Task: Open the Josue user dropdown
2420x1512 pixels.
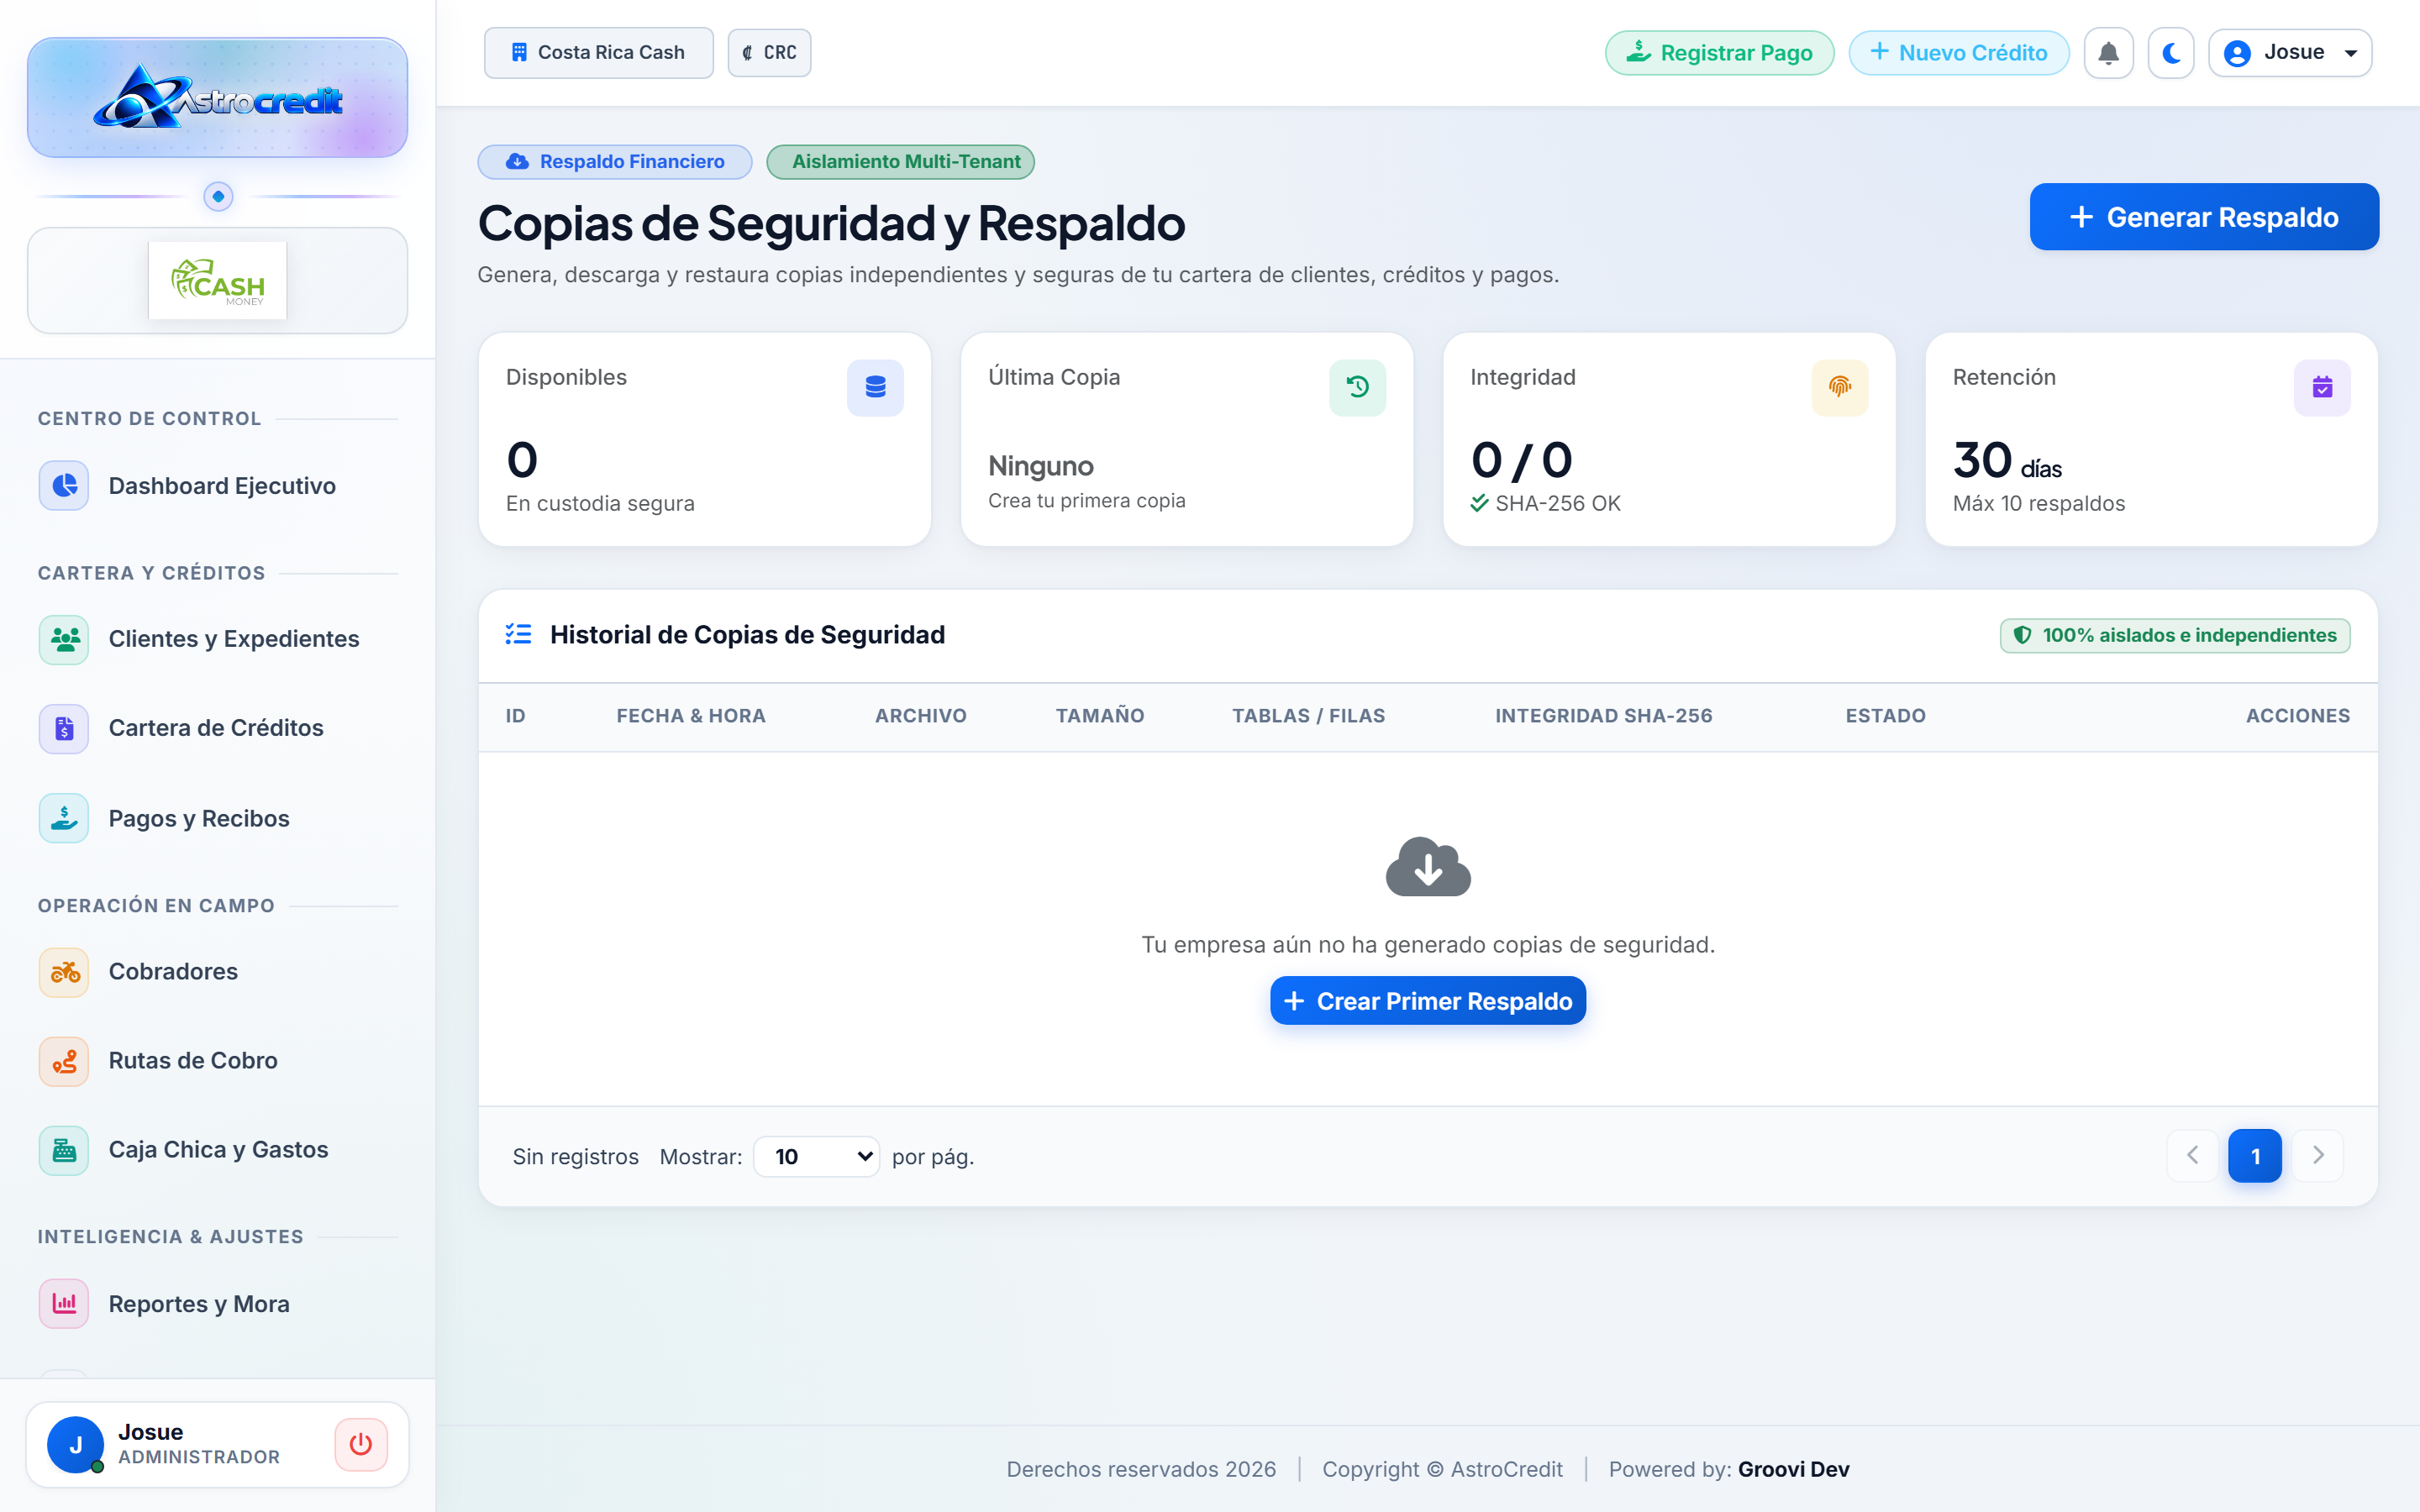Action: pyautogui.click(x=2290, y=53)
